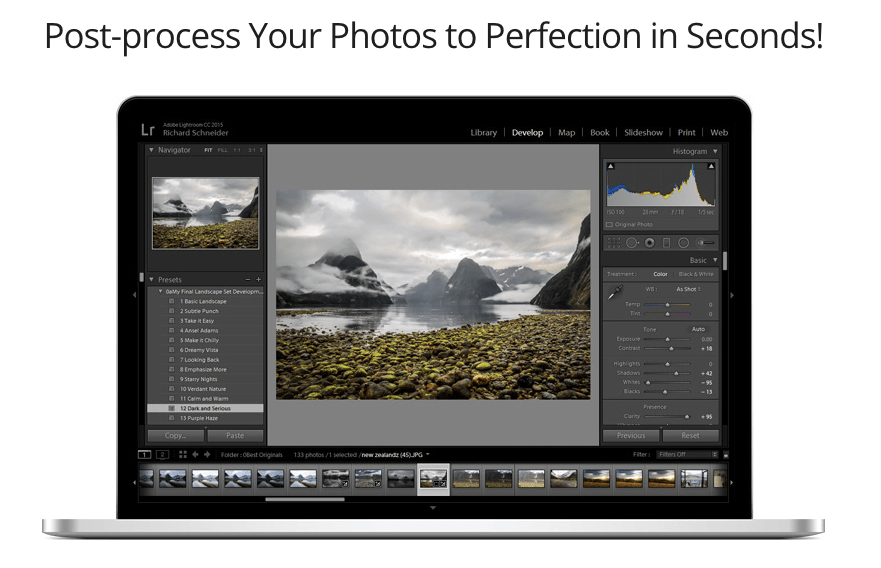Click the Previous button

(x=631, y=435)
